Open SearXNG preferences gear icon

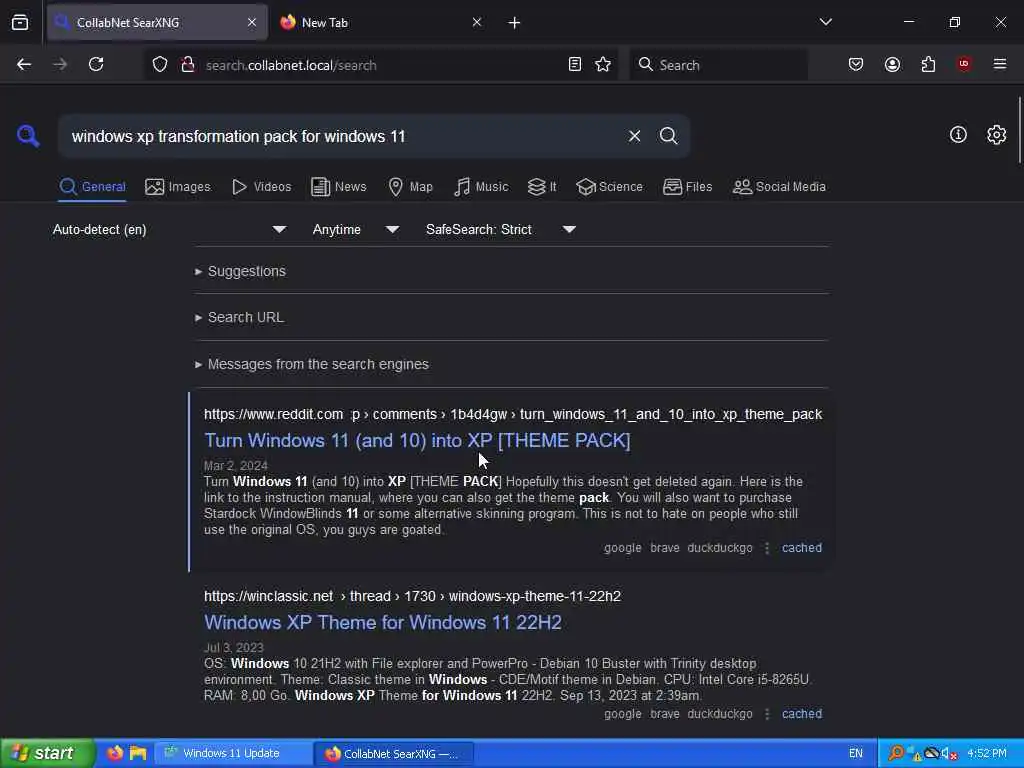(996, 135)
